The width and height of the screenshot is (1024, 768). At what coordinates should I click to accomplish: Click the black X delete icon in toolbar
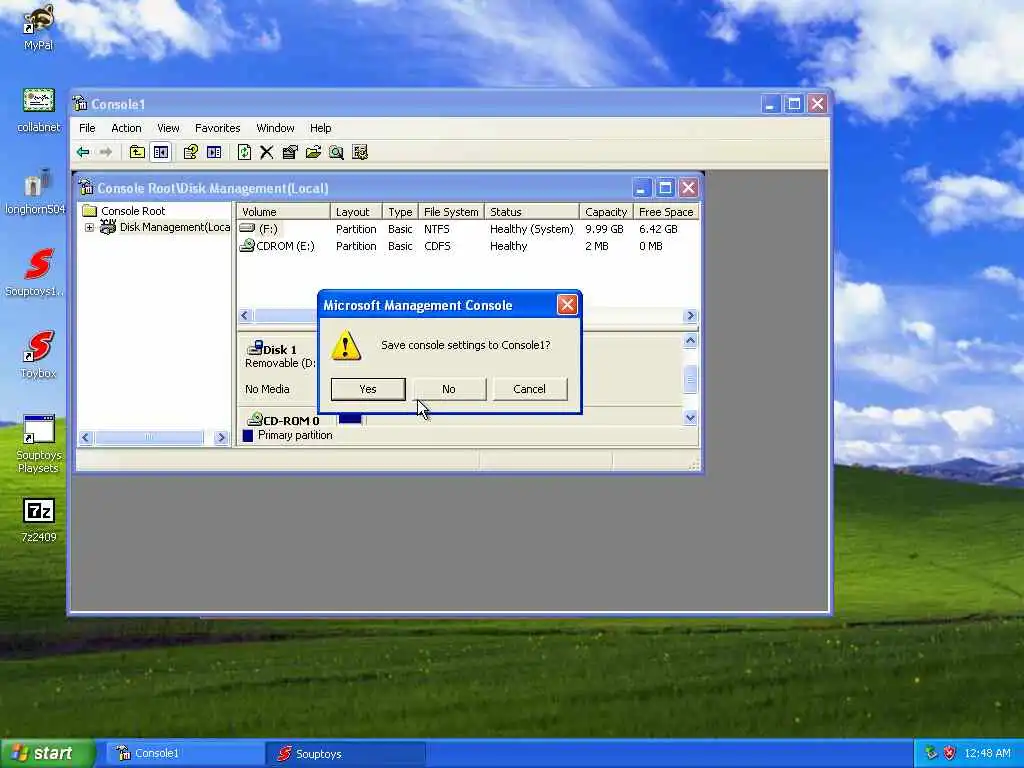[x=266, y=152]
